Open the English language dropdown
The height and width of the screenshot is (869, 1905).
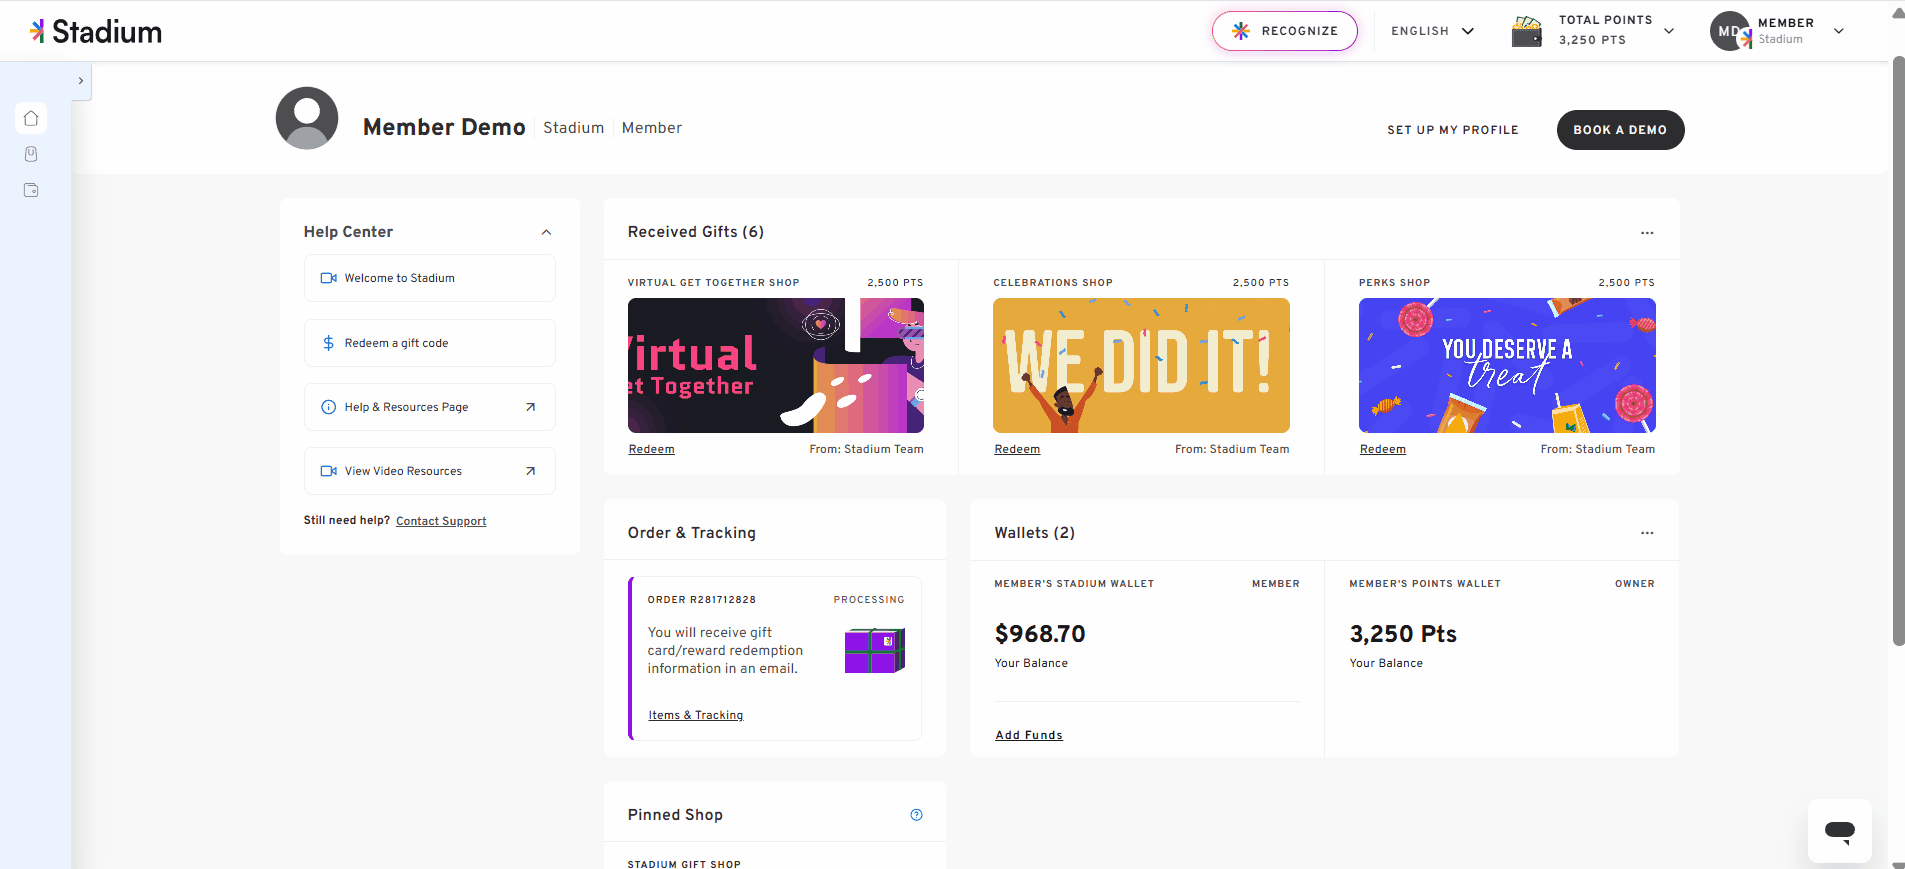pos(1432,31)
